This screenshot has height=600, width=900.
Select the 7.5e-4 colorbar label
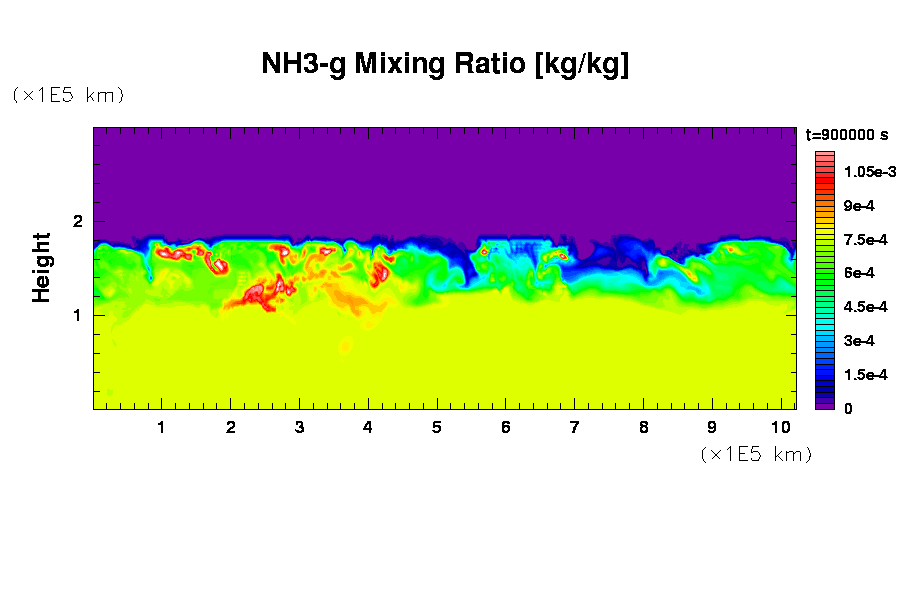(865, 240)
